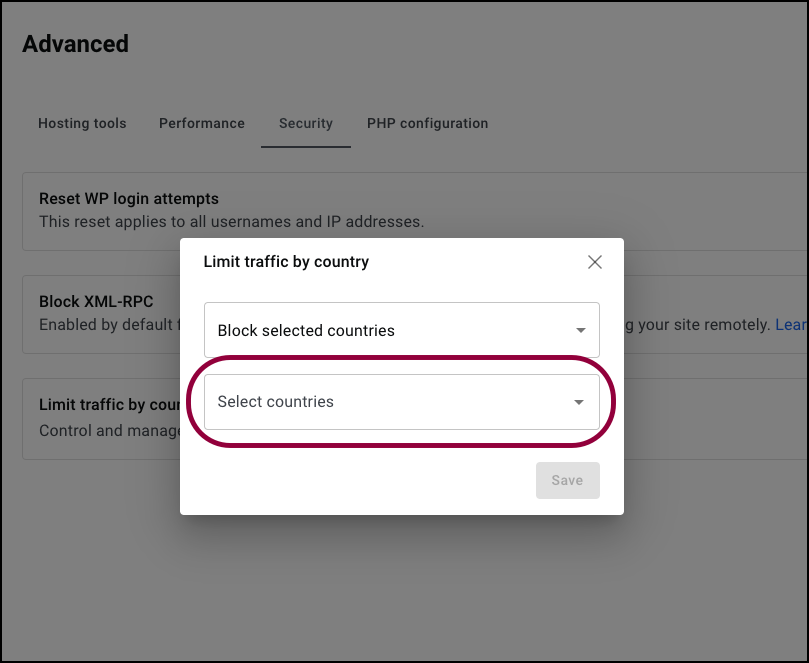The width and height of the screenshot is (809, 663).
Task: Select the Security tab
Action: 306,123
